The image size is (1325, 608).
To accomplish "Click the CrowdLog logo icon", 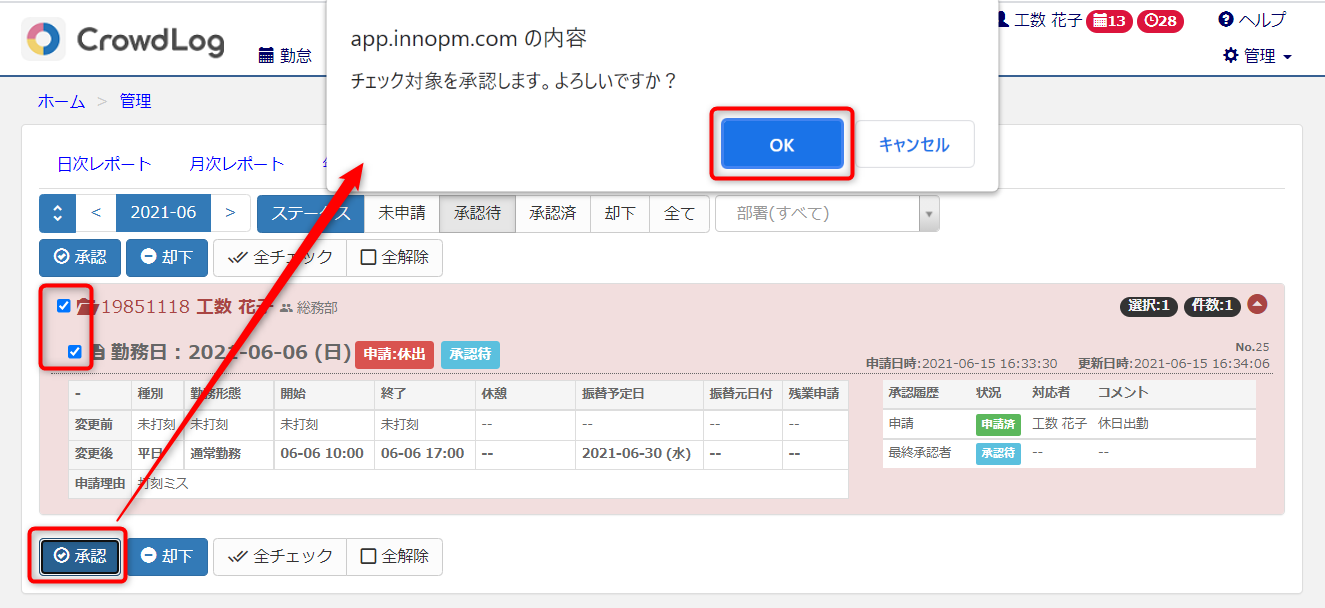I will 43,39.
